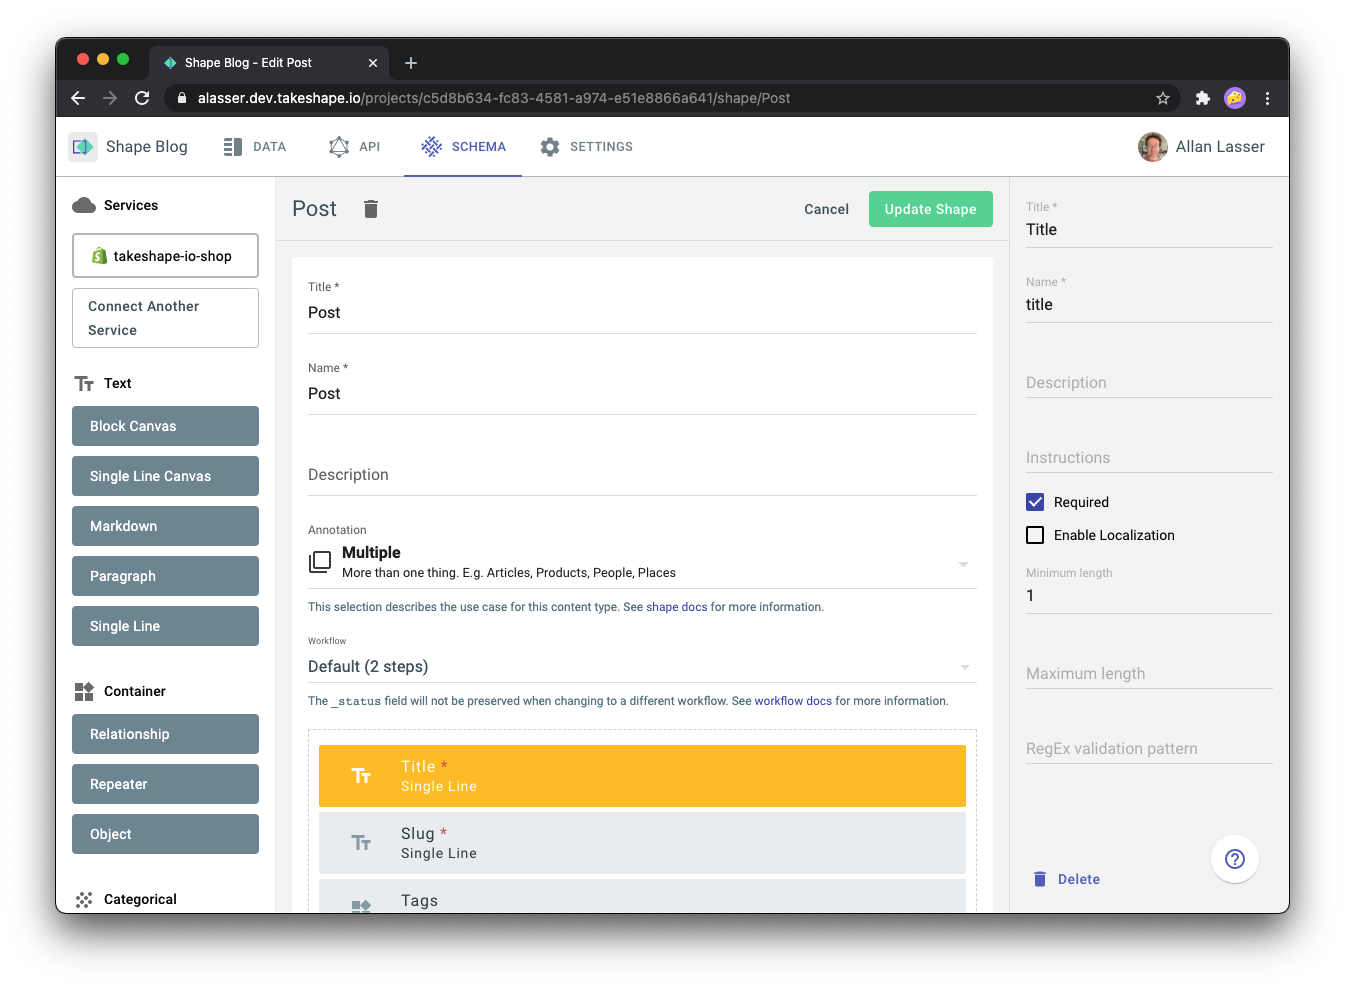The width and height of the screenshot is (1345, 987).
Task: Add a Repeater field
Action: (165, 784)
